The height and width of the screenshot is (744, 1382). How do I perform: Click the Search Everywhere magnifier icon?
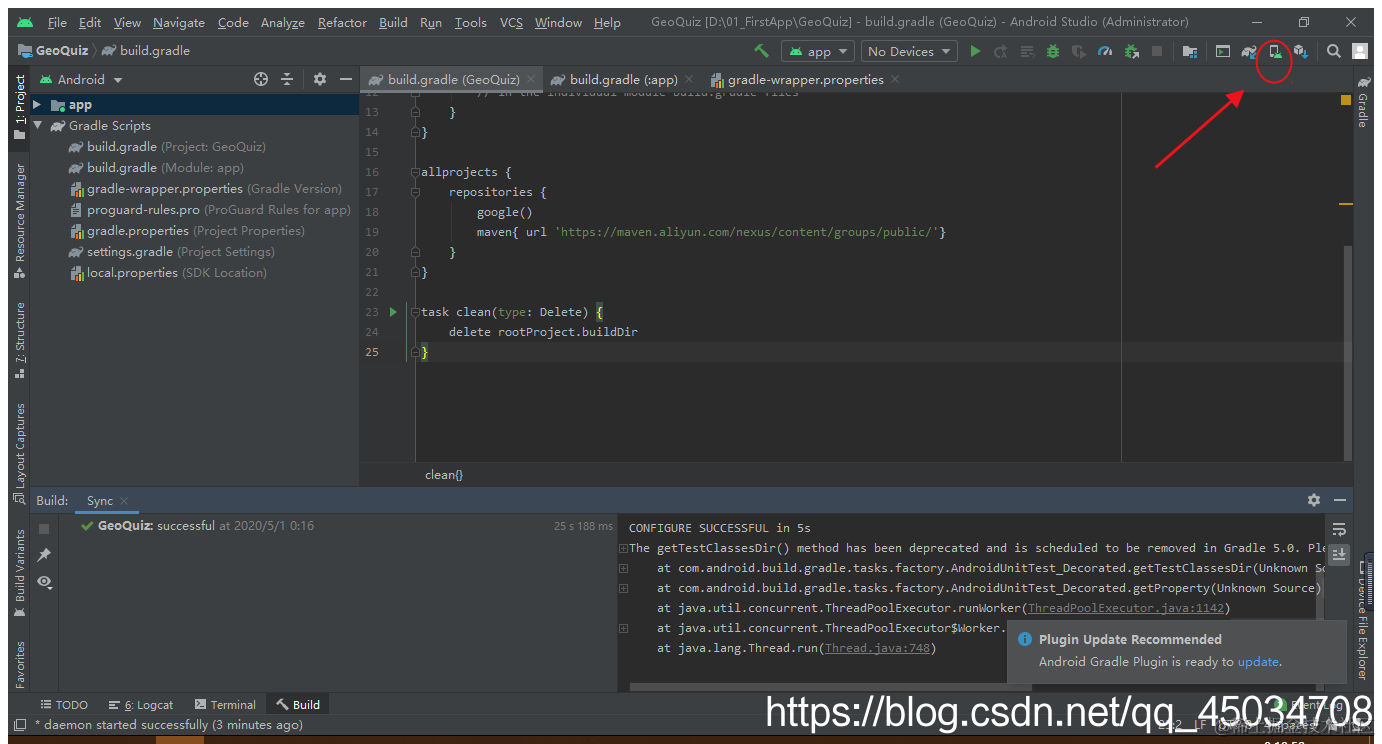tap(1334, 51)
